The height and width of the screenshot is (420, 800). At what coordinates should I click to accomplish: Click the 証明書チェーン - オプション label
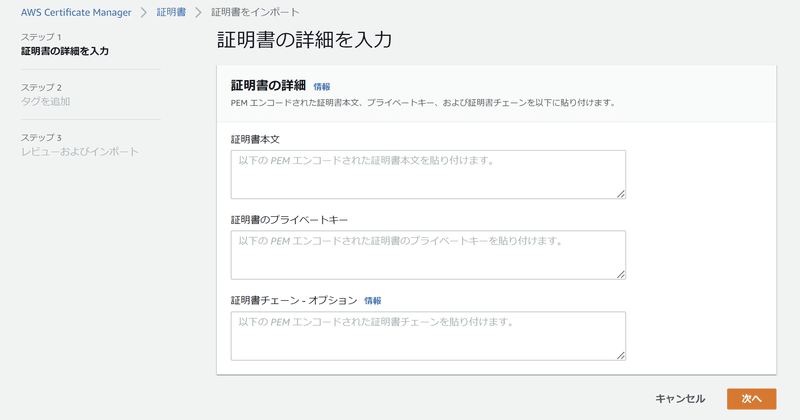294,301
